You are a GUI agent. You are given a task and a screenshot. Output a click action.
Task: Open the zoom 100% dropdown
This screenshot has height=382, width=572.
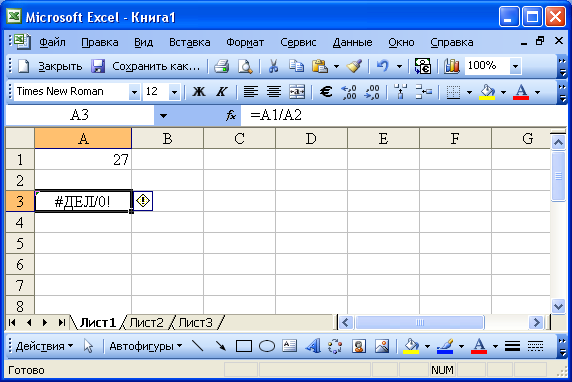515,66
